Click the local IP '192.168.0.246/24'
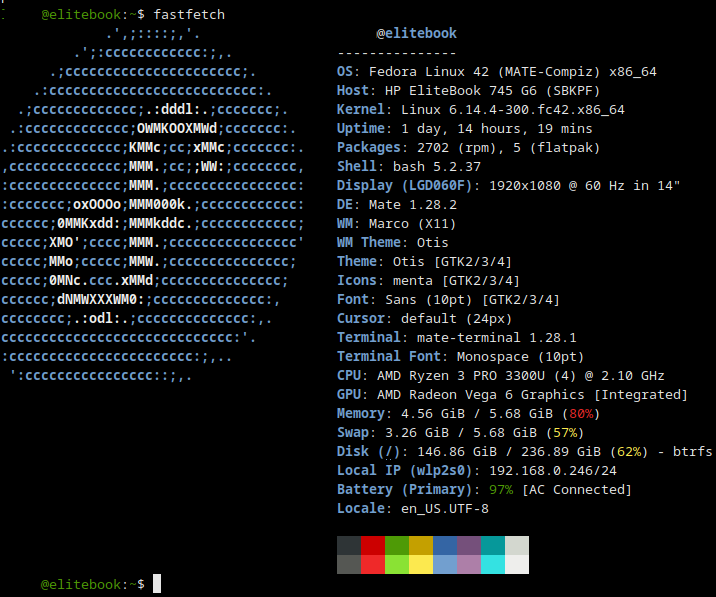Image resolution: width=716 pixels, height=597 pixels. click(553, 471)
